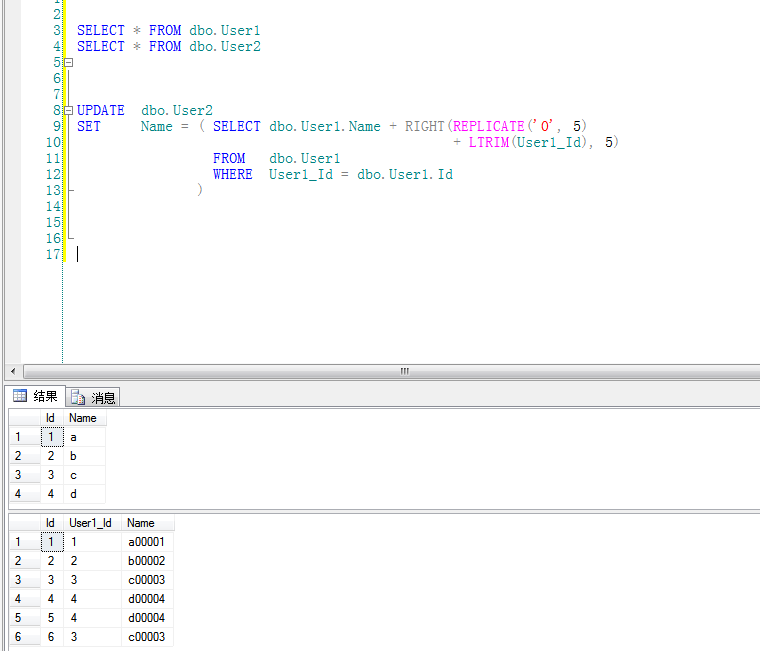Select the Id column header in the second grid
The height and width of the screenshot is (651, 760).
pyautogui.click(x=51, y=523)
